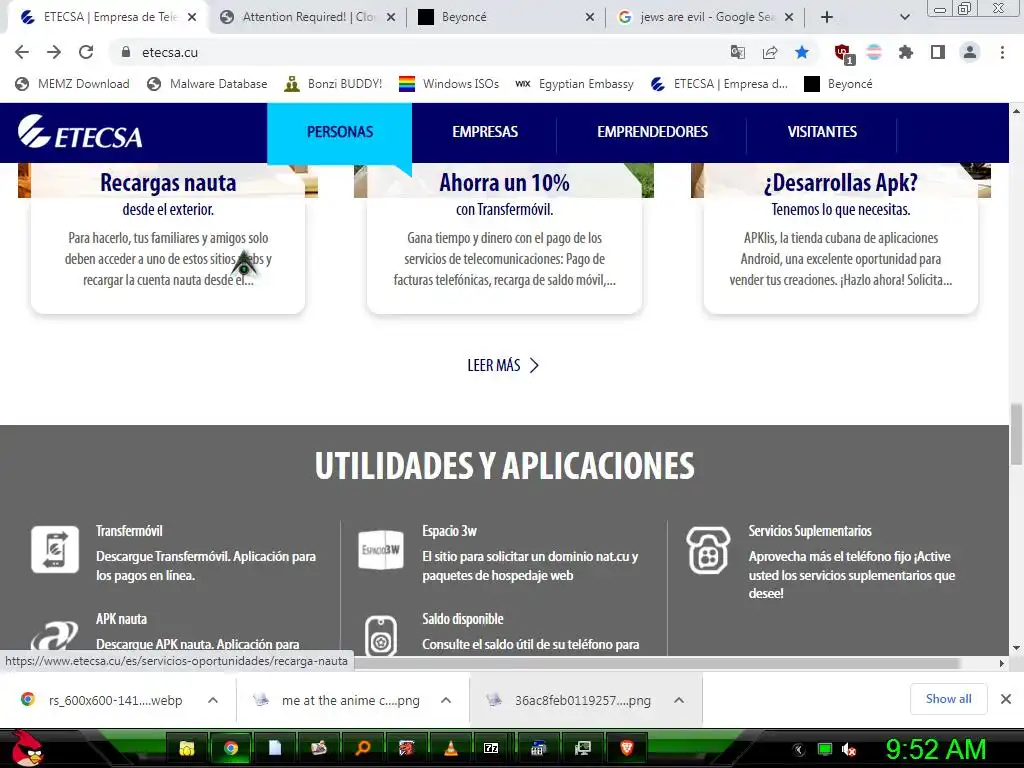Screen dimensions: 1024x768
Task: Reload the page with the refresh icon
Action: click(86, 52)
